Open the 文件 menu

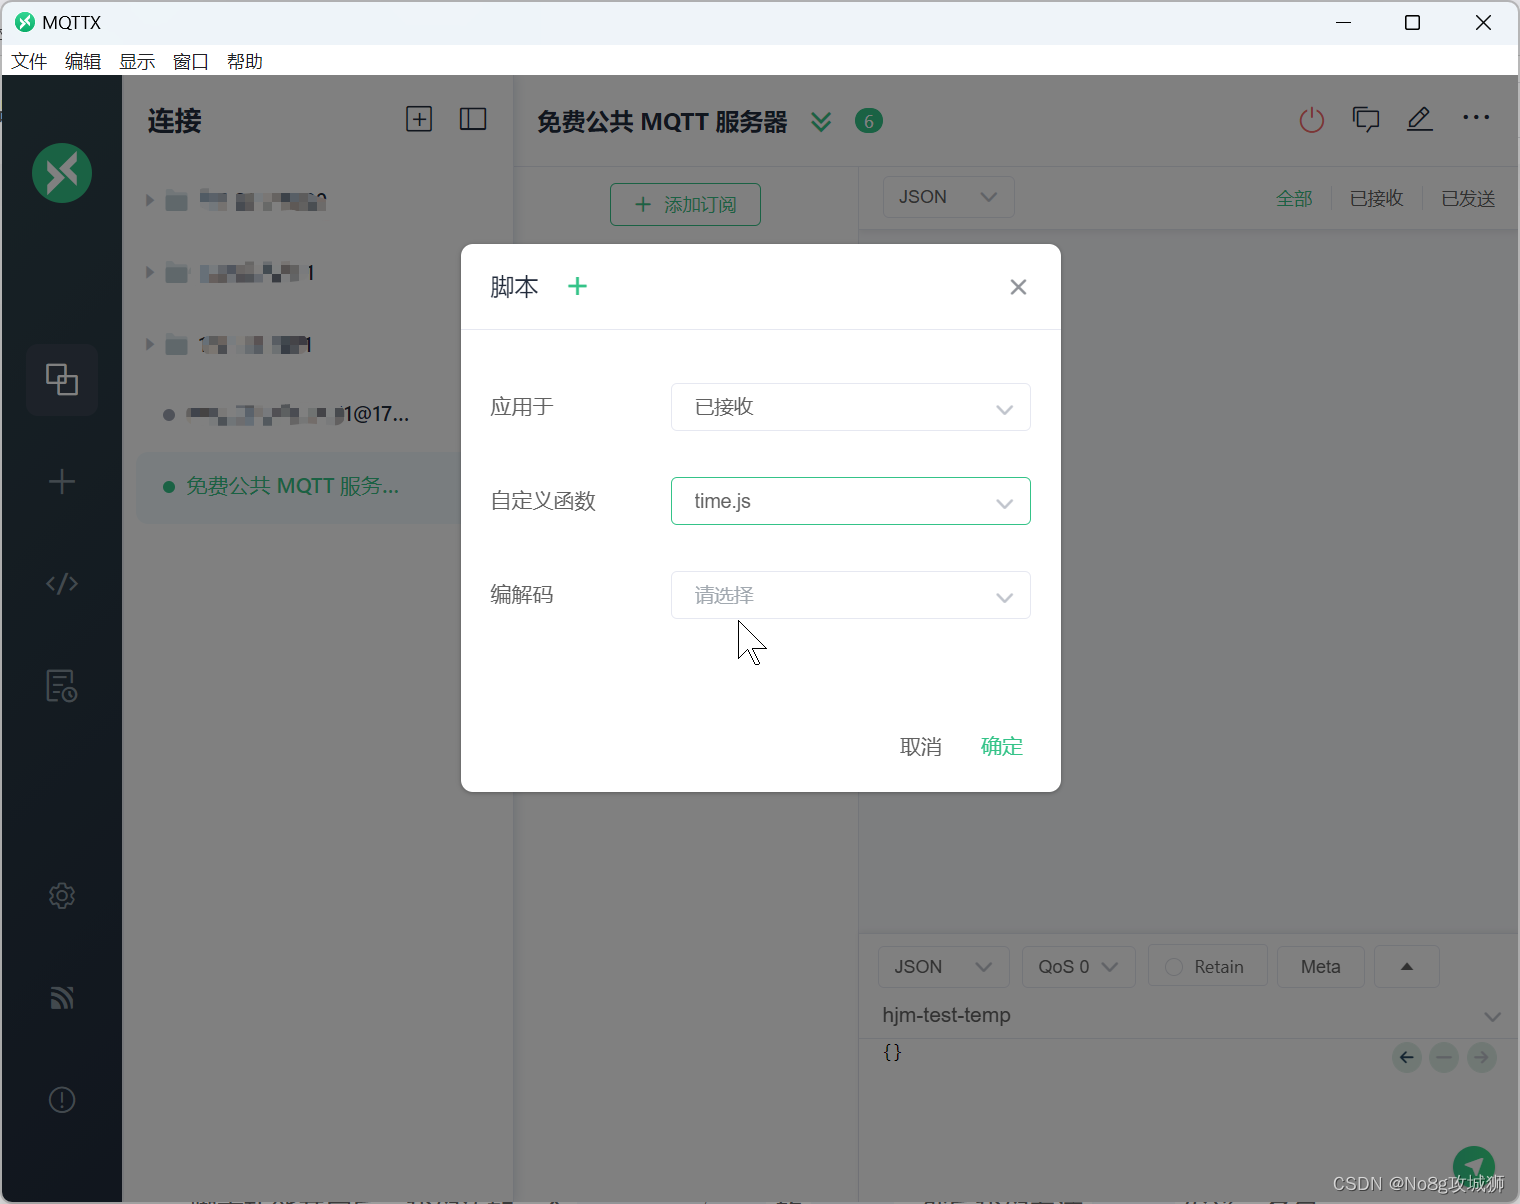pos(29,61)
